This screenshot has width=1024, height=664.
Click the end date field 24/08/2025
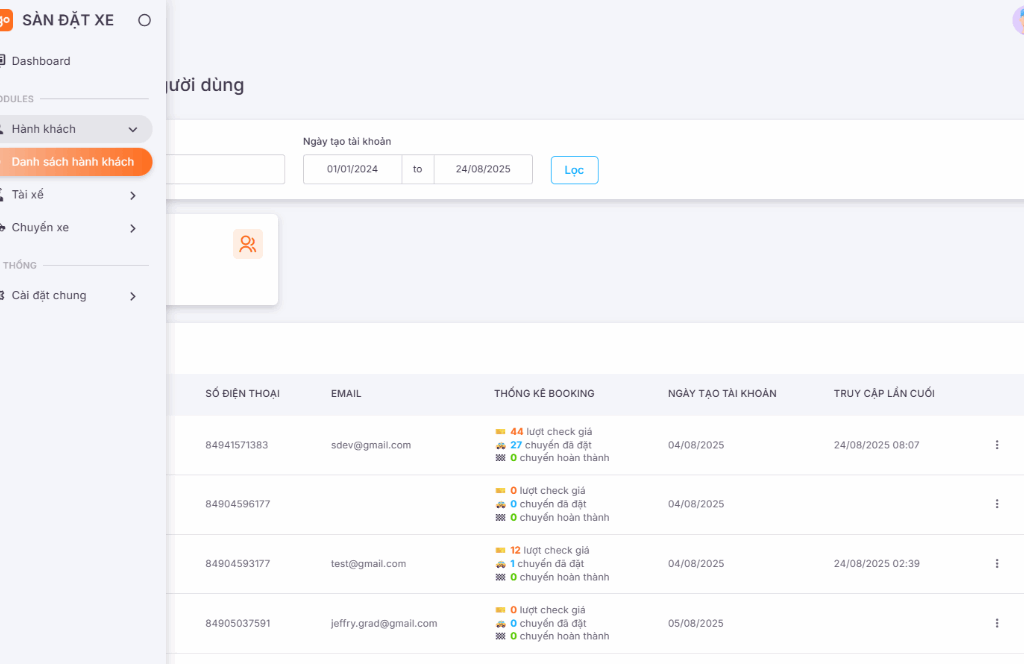(x=482, y=169)
